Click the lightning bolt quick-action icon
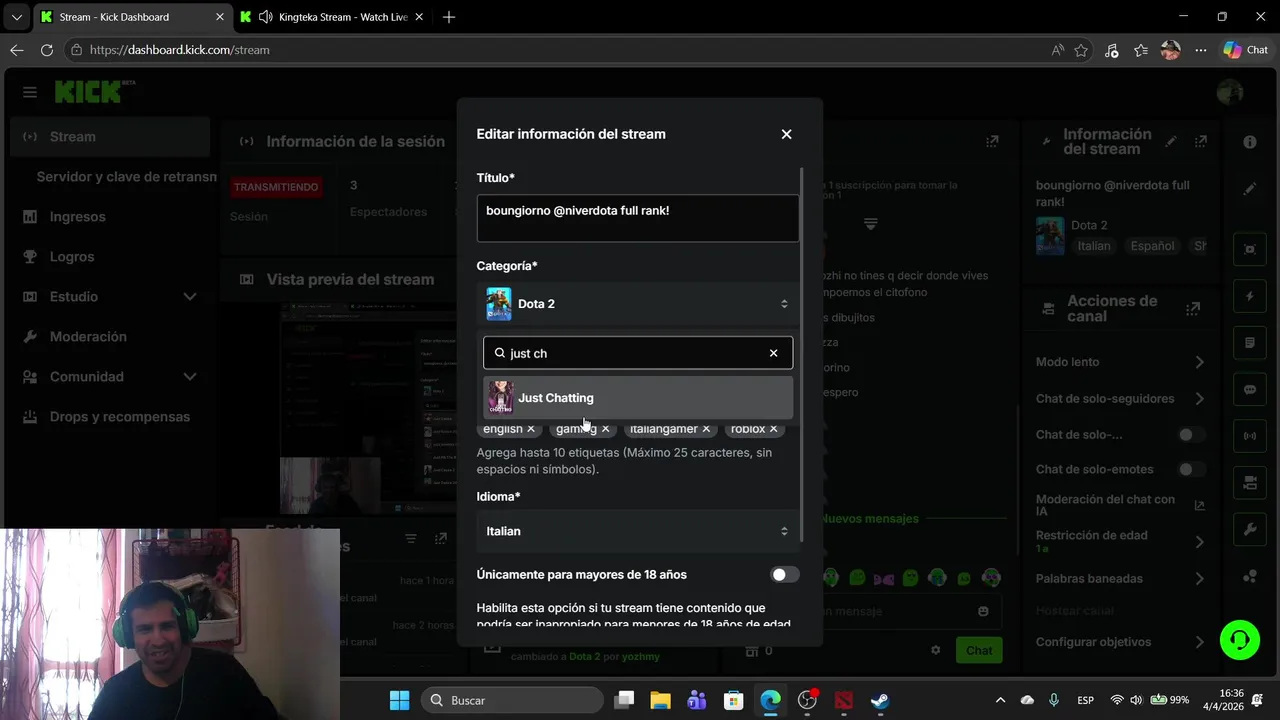The width and height of the screenshot is (1280, 720). [1250, 296]
